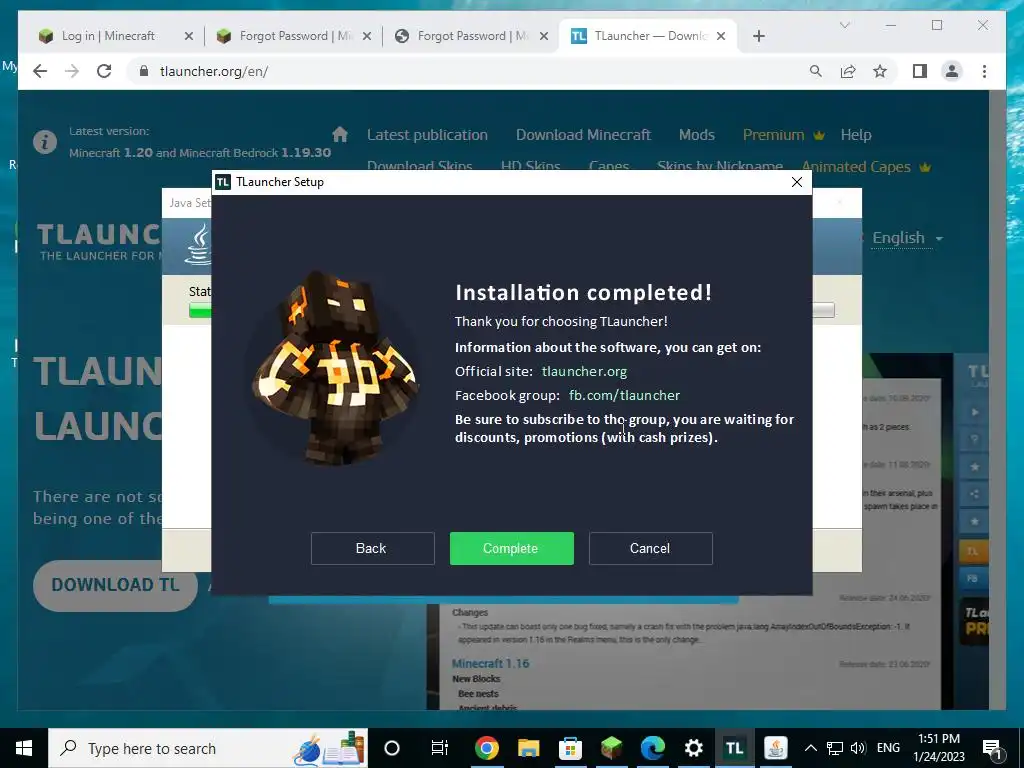The height and width of the screenshot is (768, 1024).
Task: Click the page vertical scrollbar
Action: pyautogui.click(x=997, y=400)
